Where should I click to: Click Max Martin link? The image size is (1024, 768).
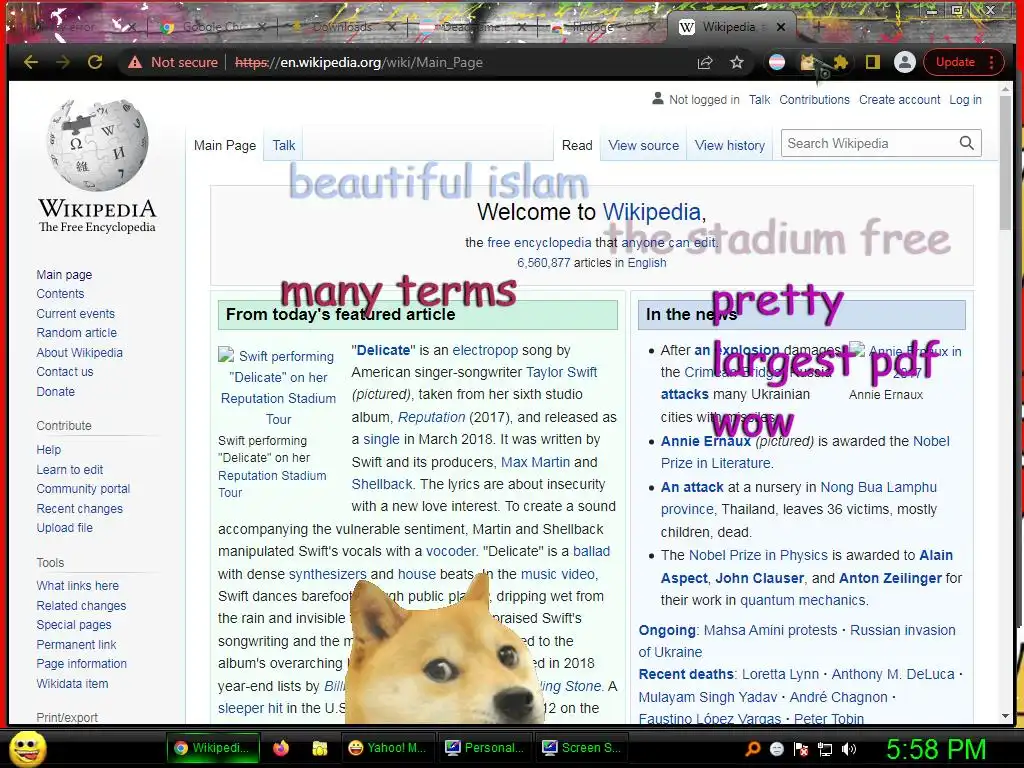[x=536, y=462]
